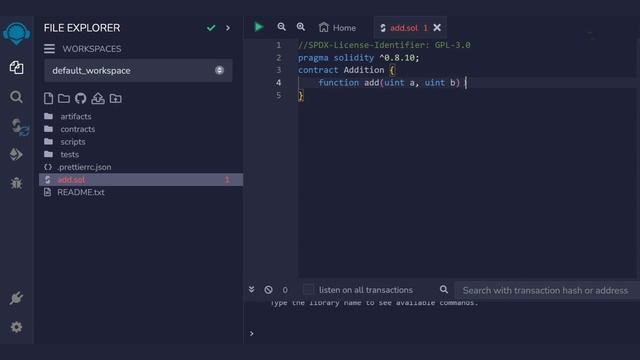Expand the scripts folder
This screenshot has width=640, height=360.
click(x=73, y=142)
